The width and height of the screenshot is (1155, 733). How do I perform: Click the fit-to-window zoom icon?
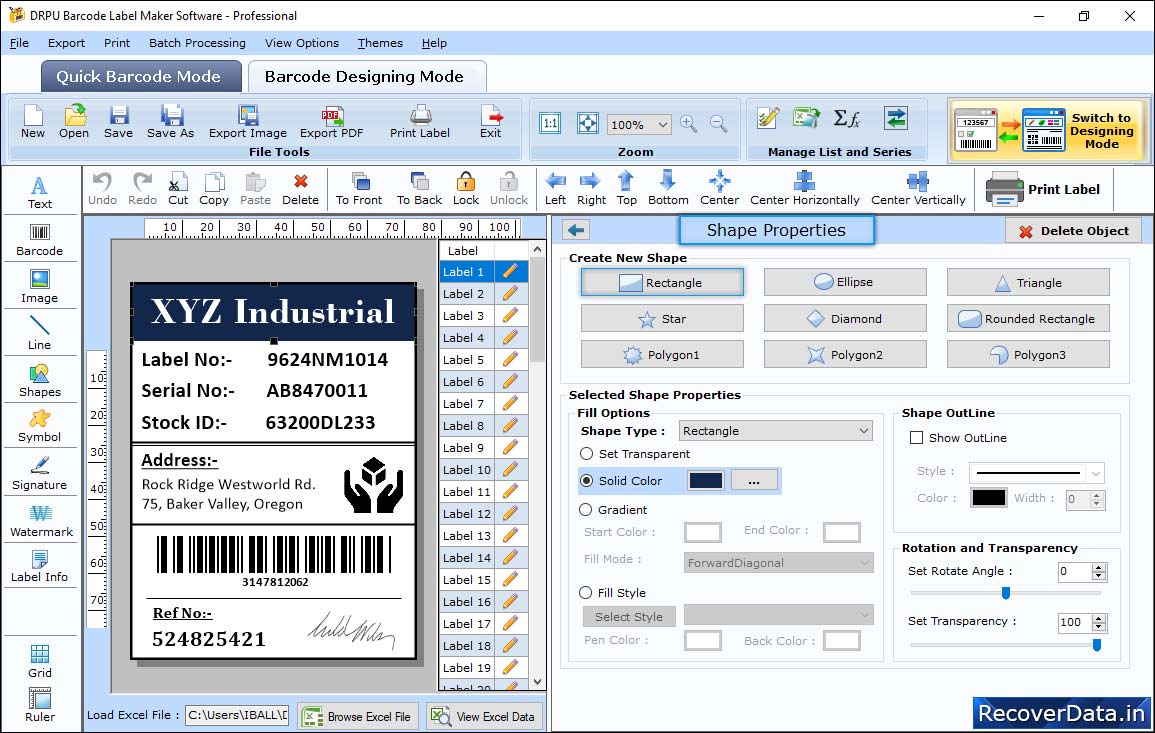(x=588, y=123)
